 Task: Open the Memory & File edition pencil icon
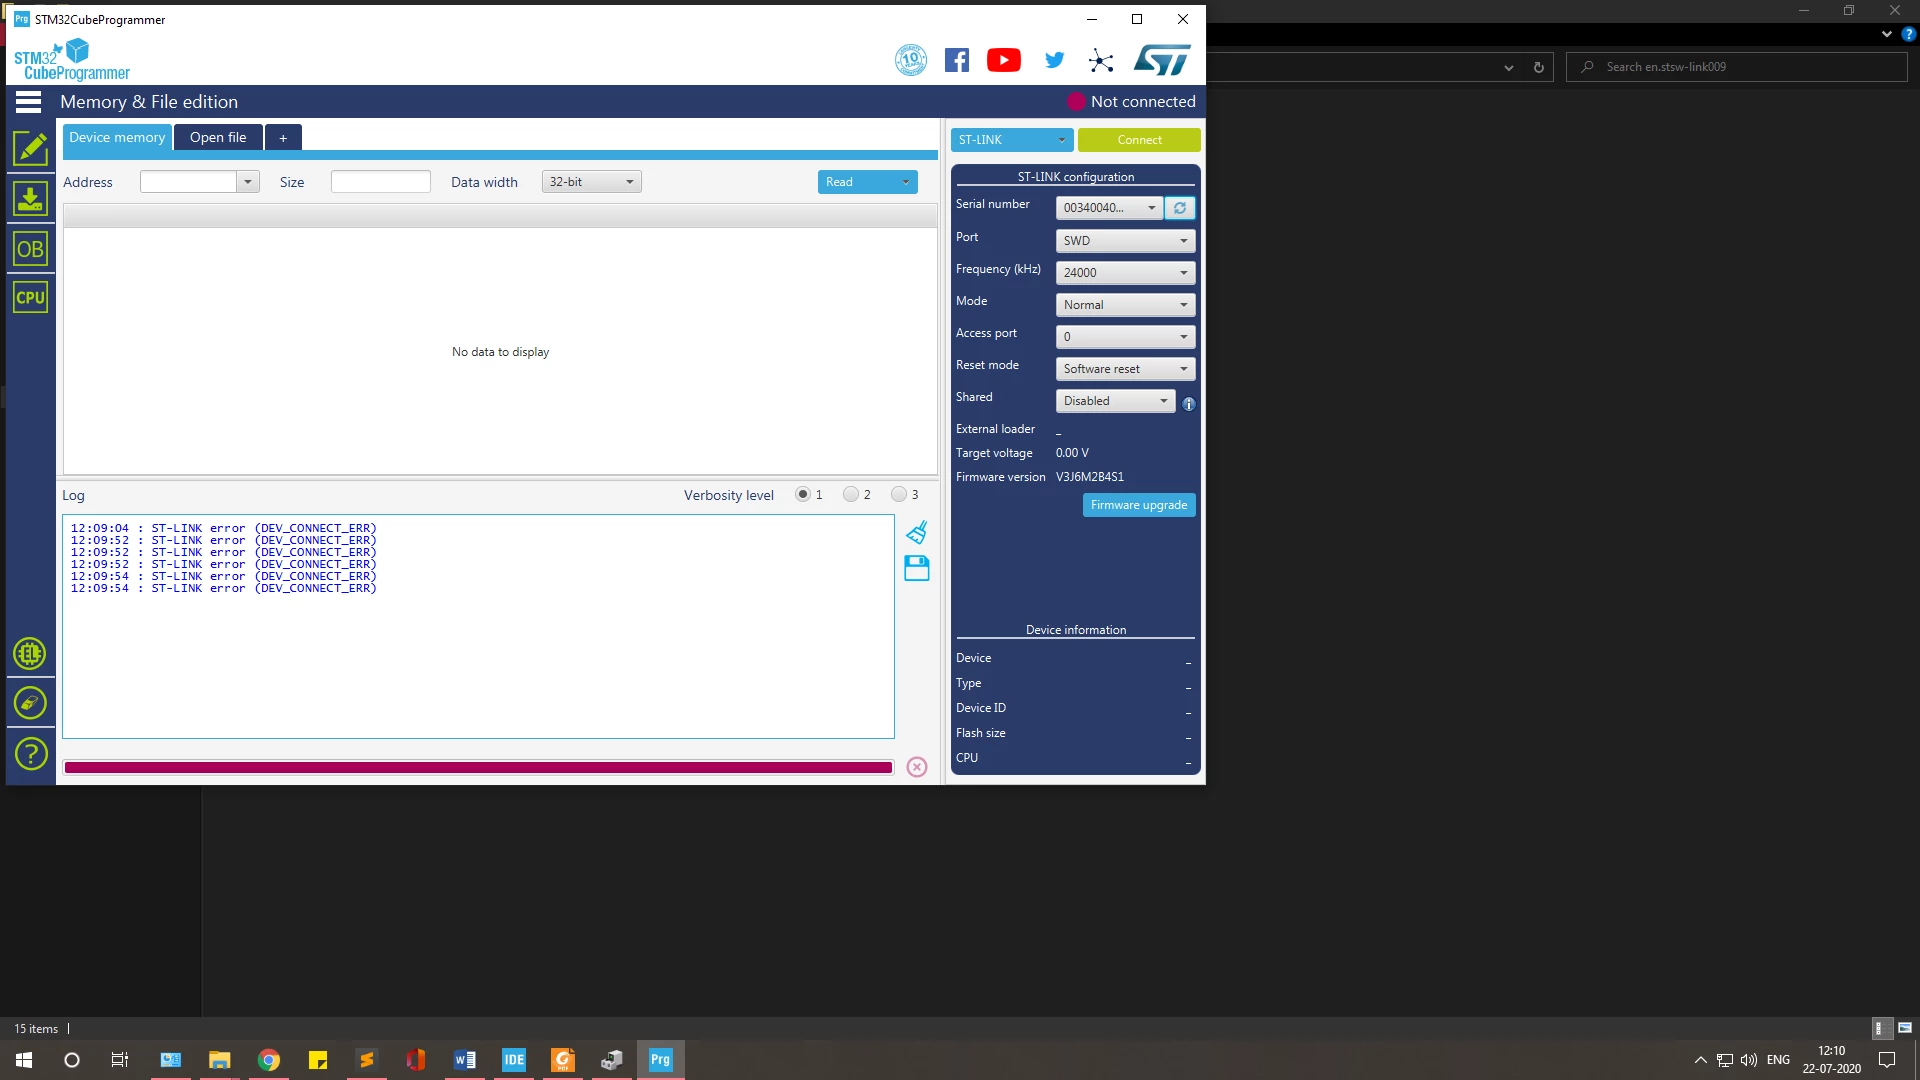click(x=30, y=148)
